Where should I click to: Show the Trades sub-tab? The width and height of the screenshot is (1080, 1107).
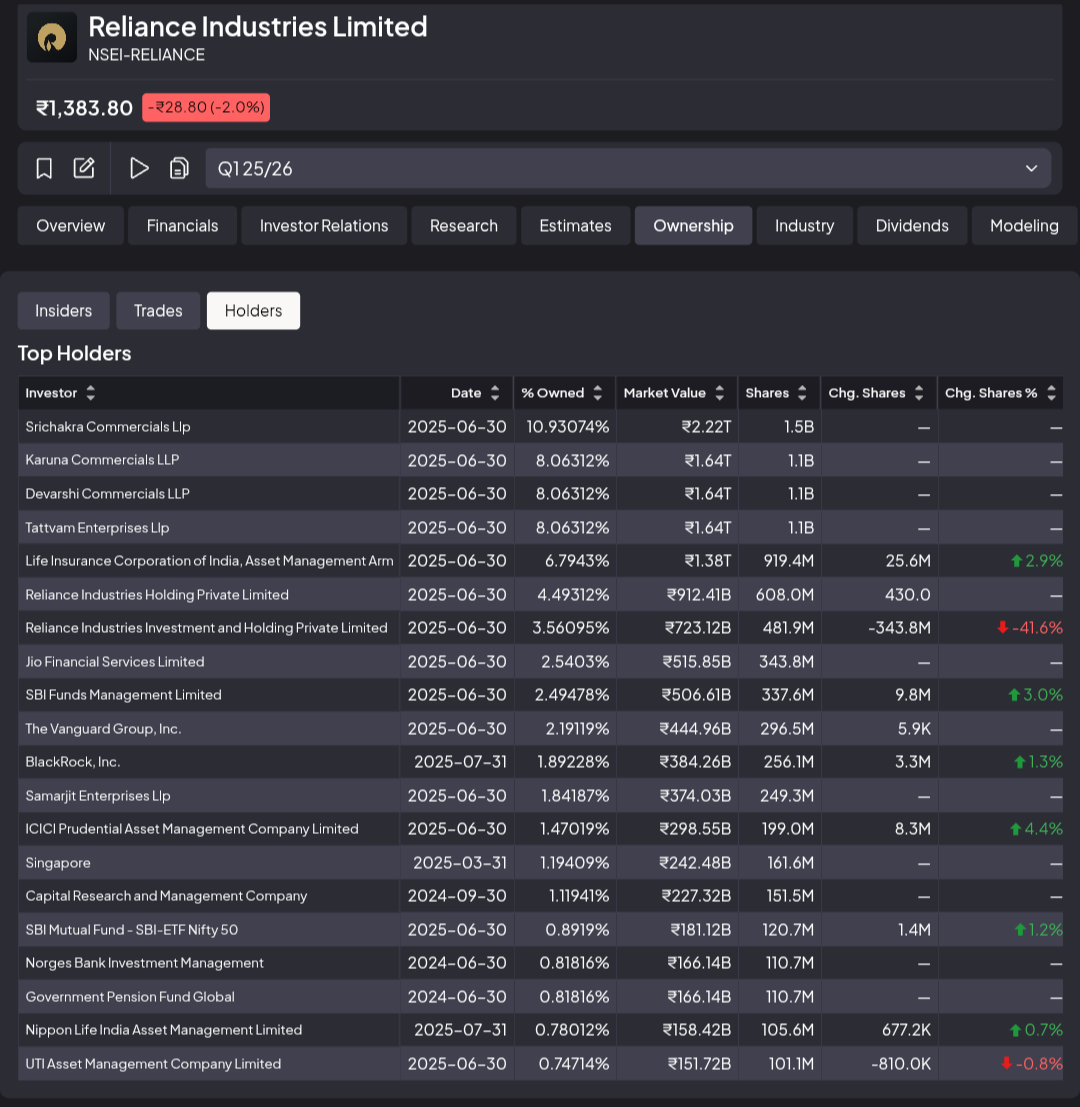(158, 311)
